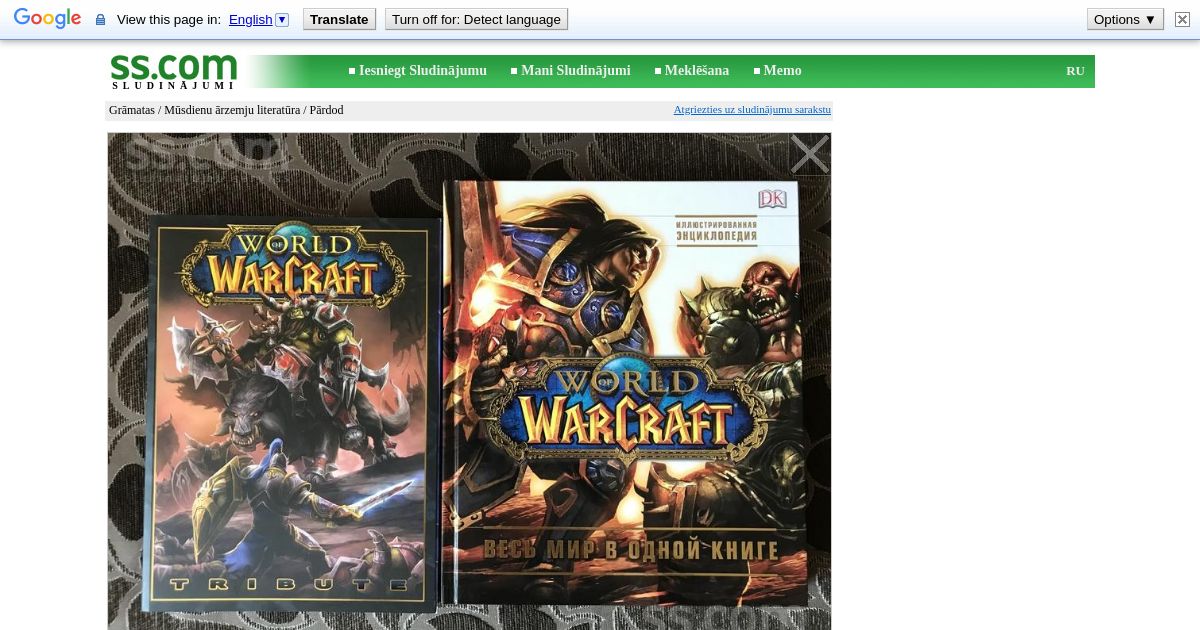Click the World of Warcraft books photo
Screen dimensions: 1200x630
tap(469, 381)
